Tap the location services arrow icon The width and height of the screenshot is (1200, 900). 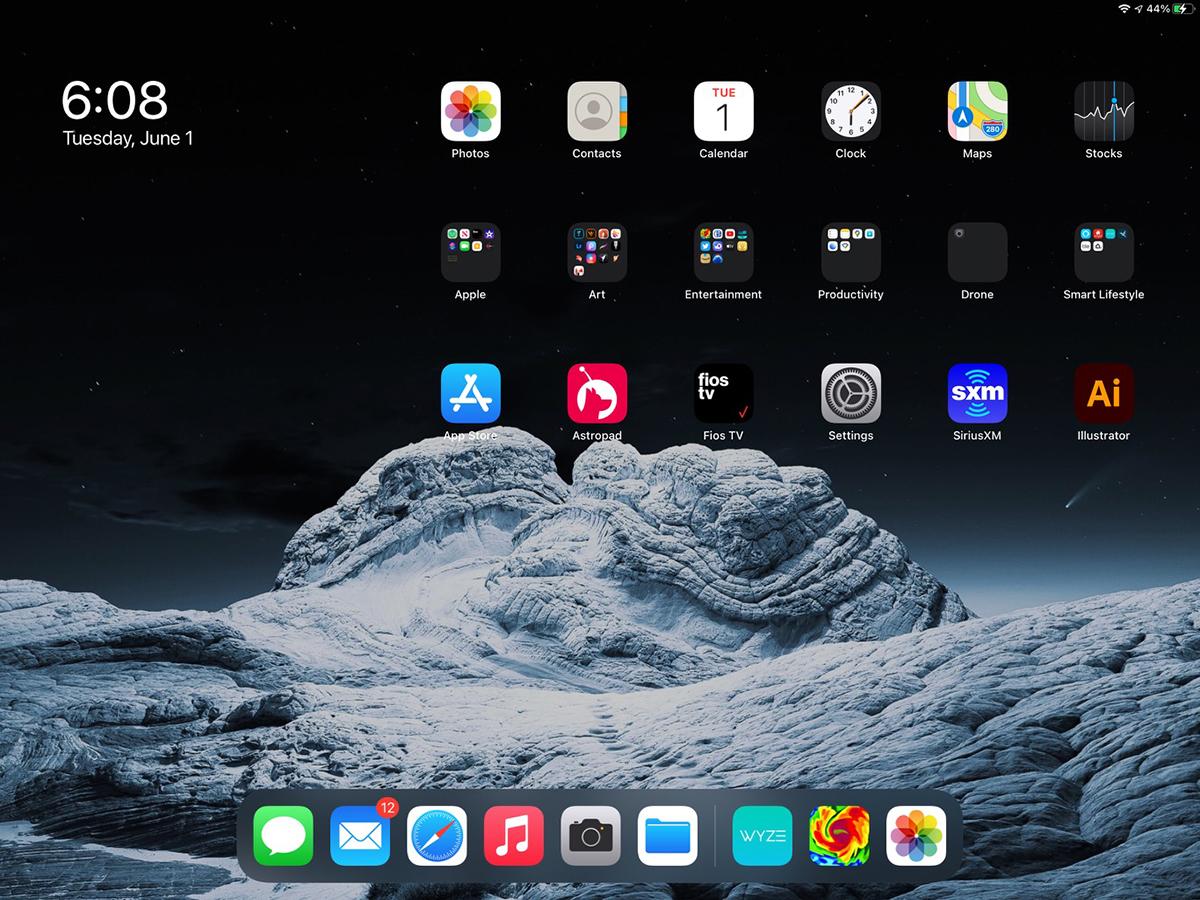1139,9
